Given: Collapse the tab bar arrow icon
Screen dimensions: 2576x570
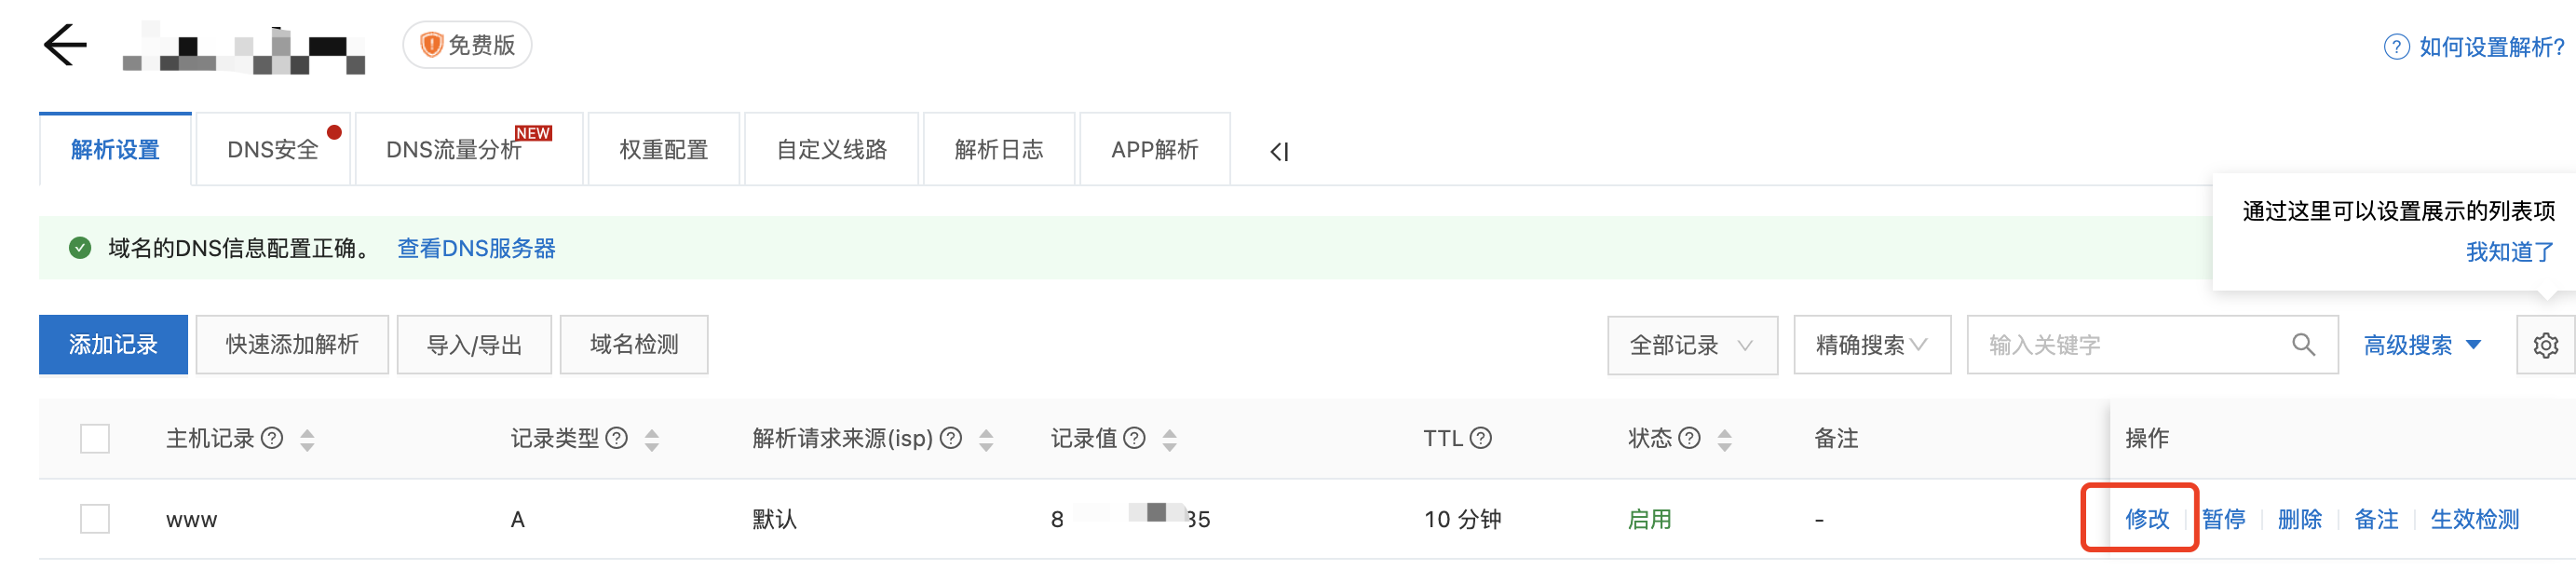Looking at the screenshot, I should tap(1279, 151).
